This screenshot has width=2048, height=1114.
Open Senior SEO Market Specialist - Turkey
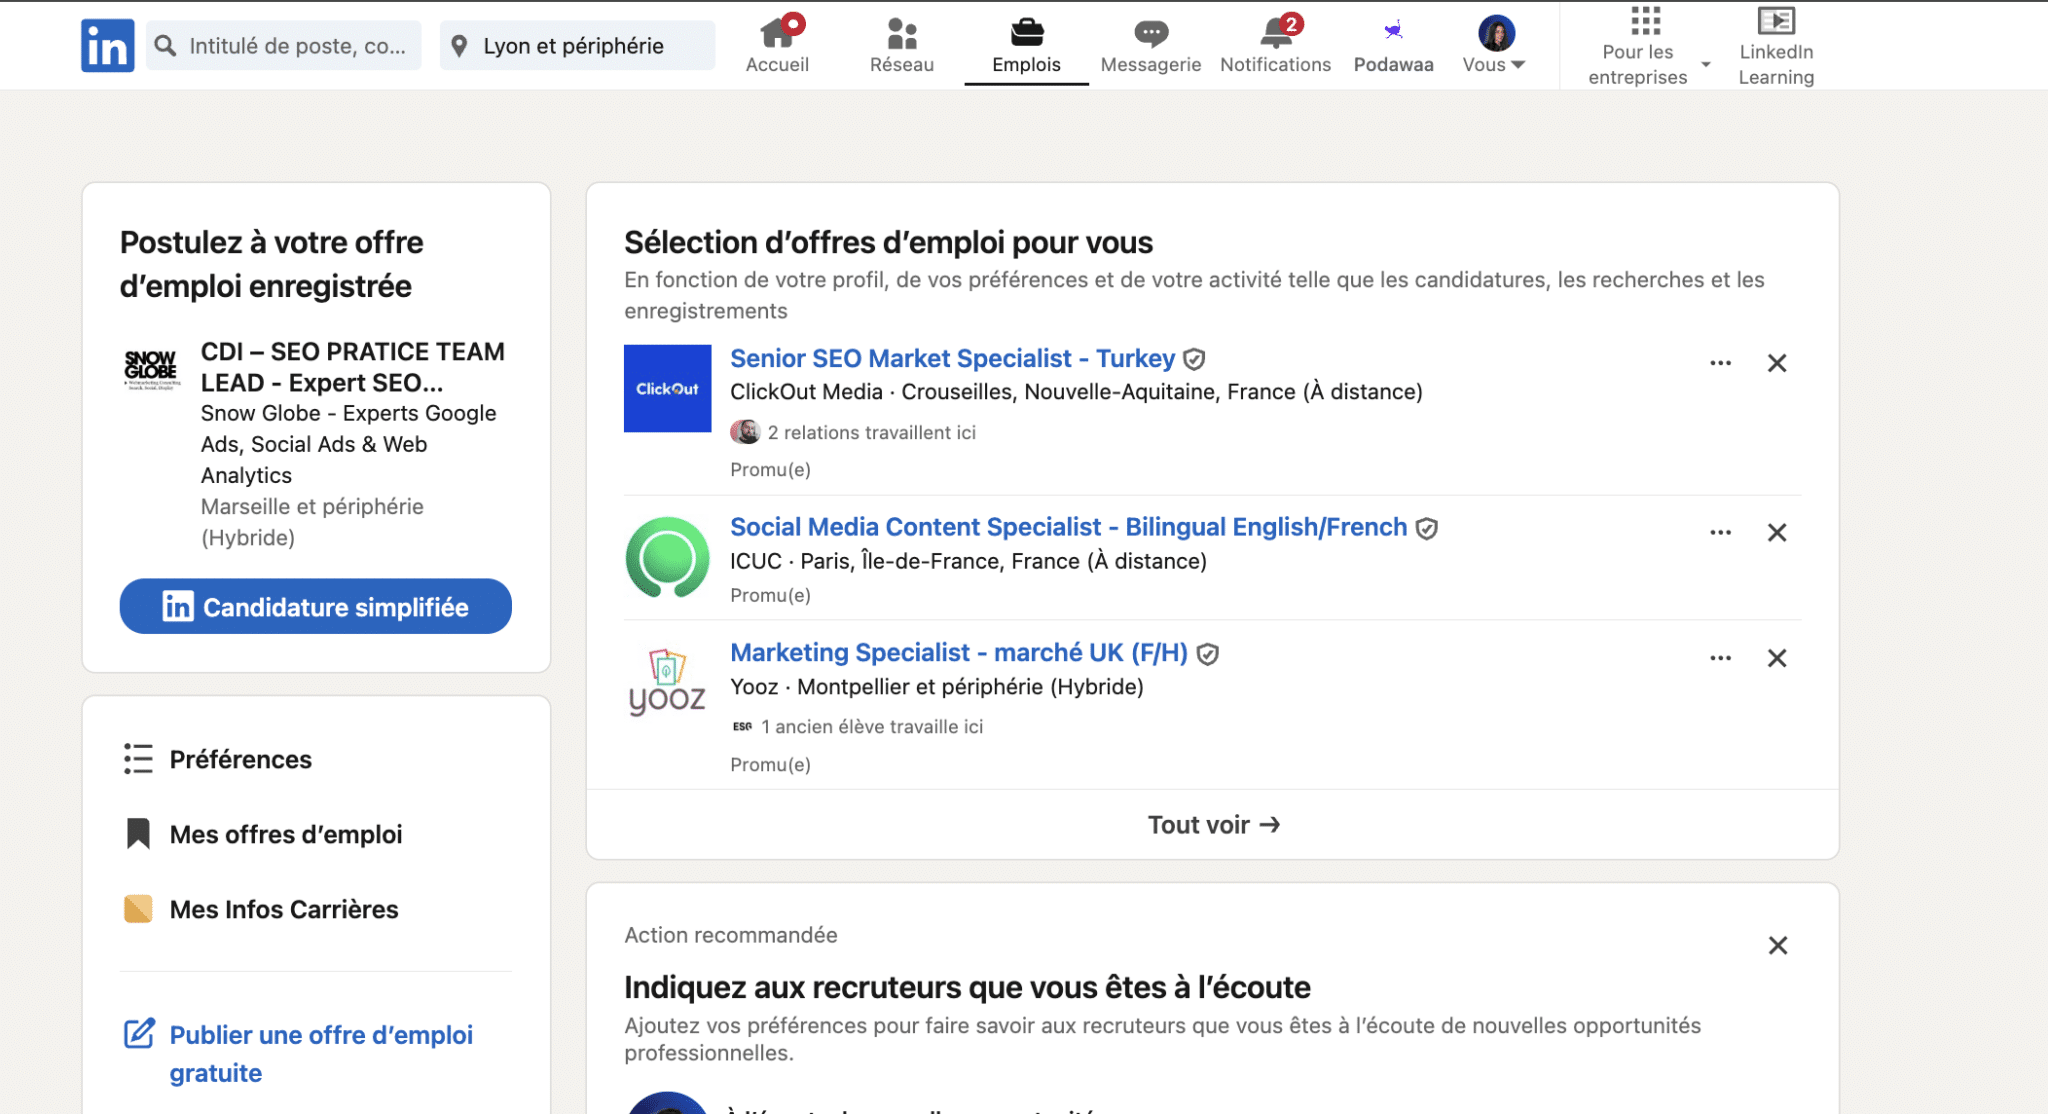click(952, 358)
